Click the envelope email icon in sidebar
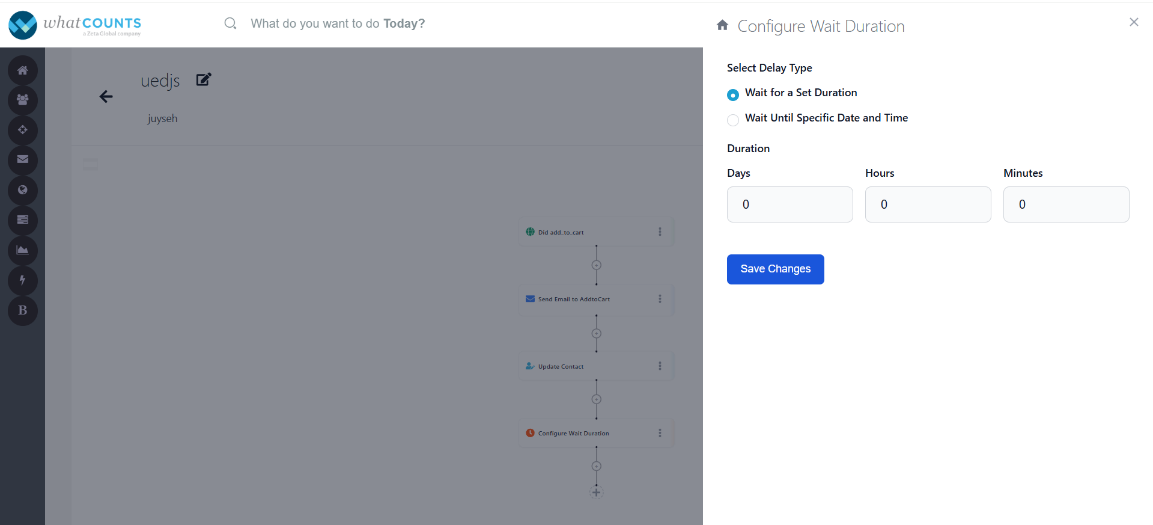This screenshot has height=525, width=1153. pyautogui.click(x=22, y=159)
